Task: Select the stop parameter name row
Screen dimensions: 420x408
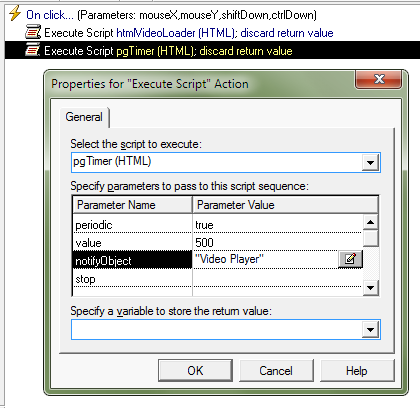Action: [132, 279]
